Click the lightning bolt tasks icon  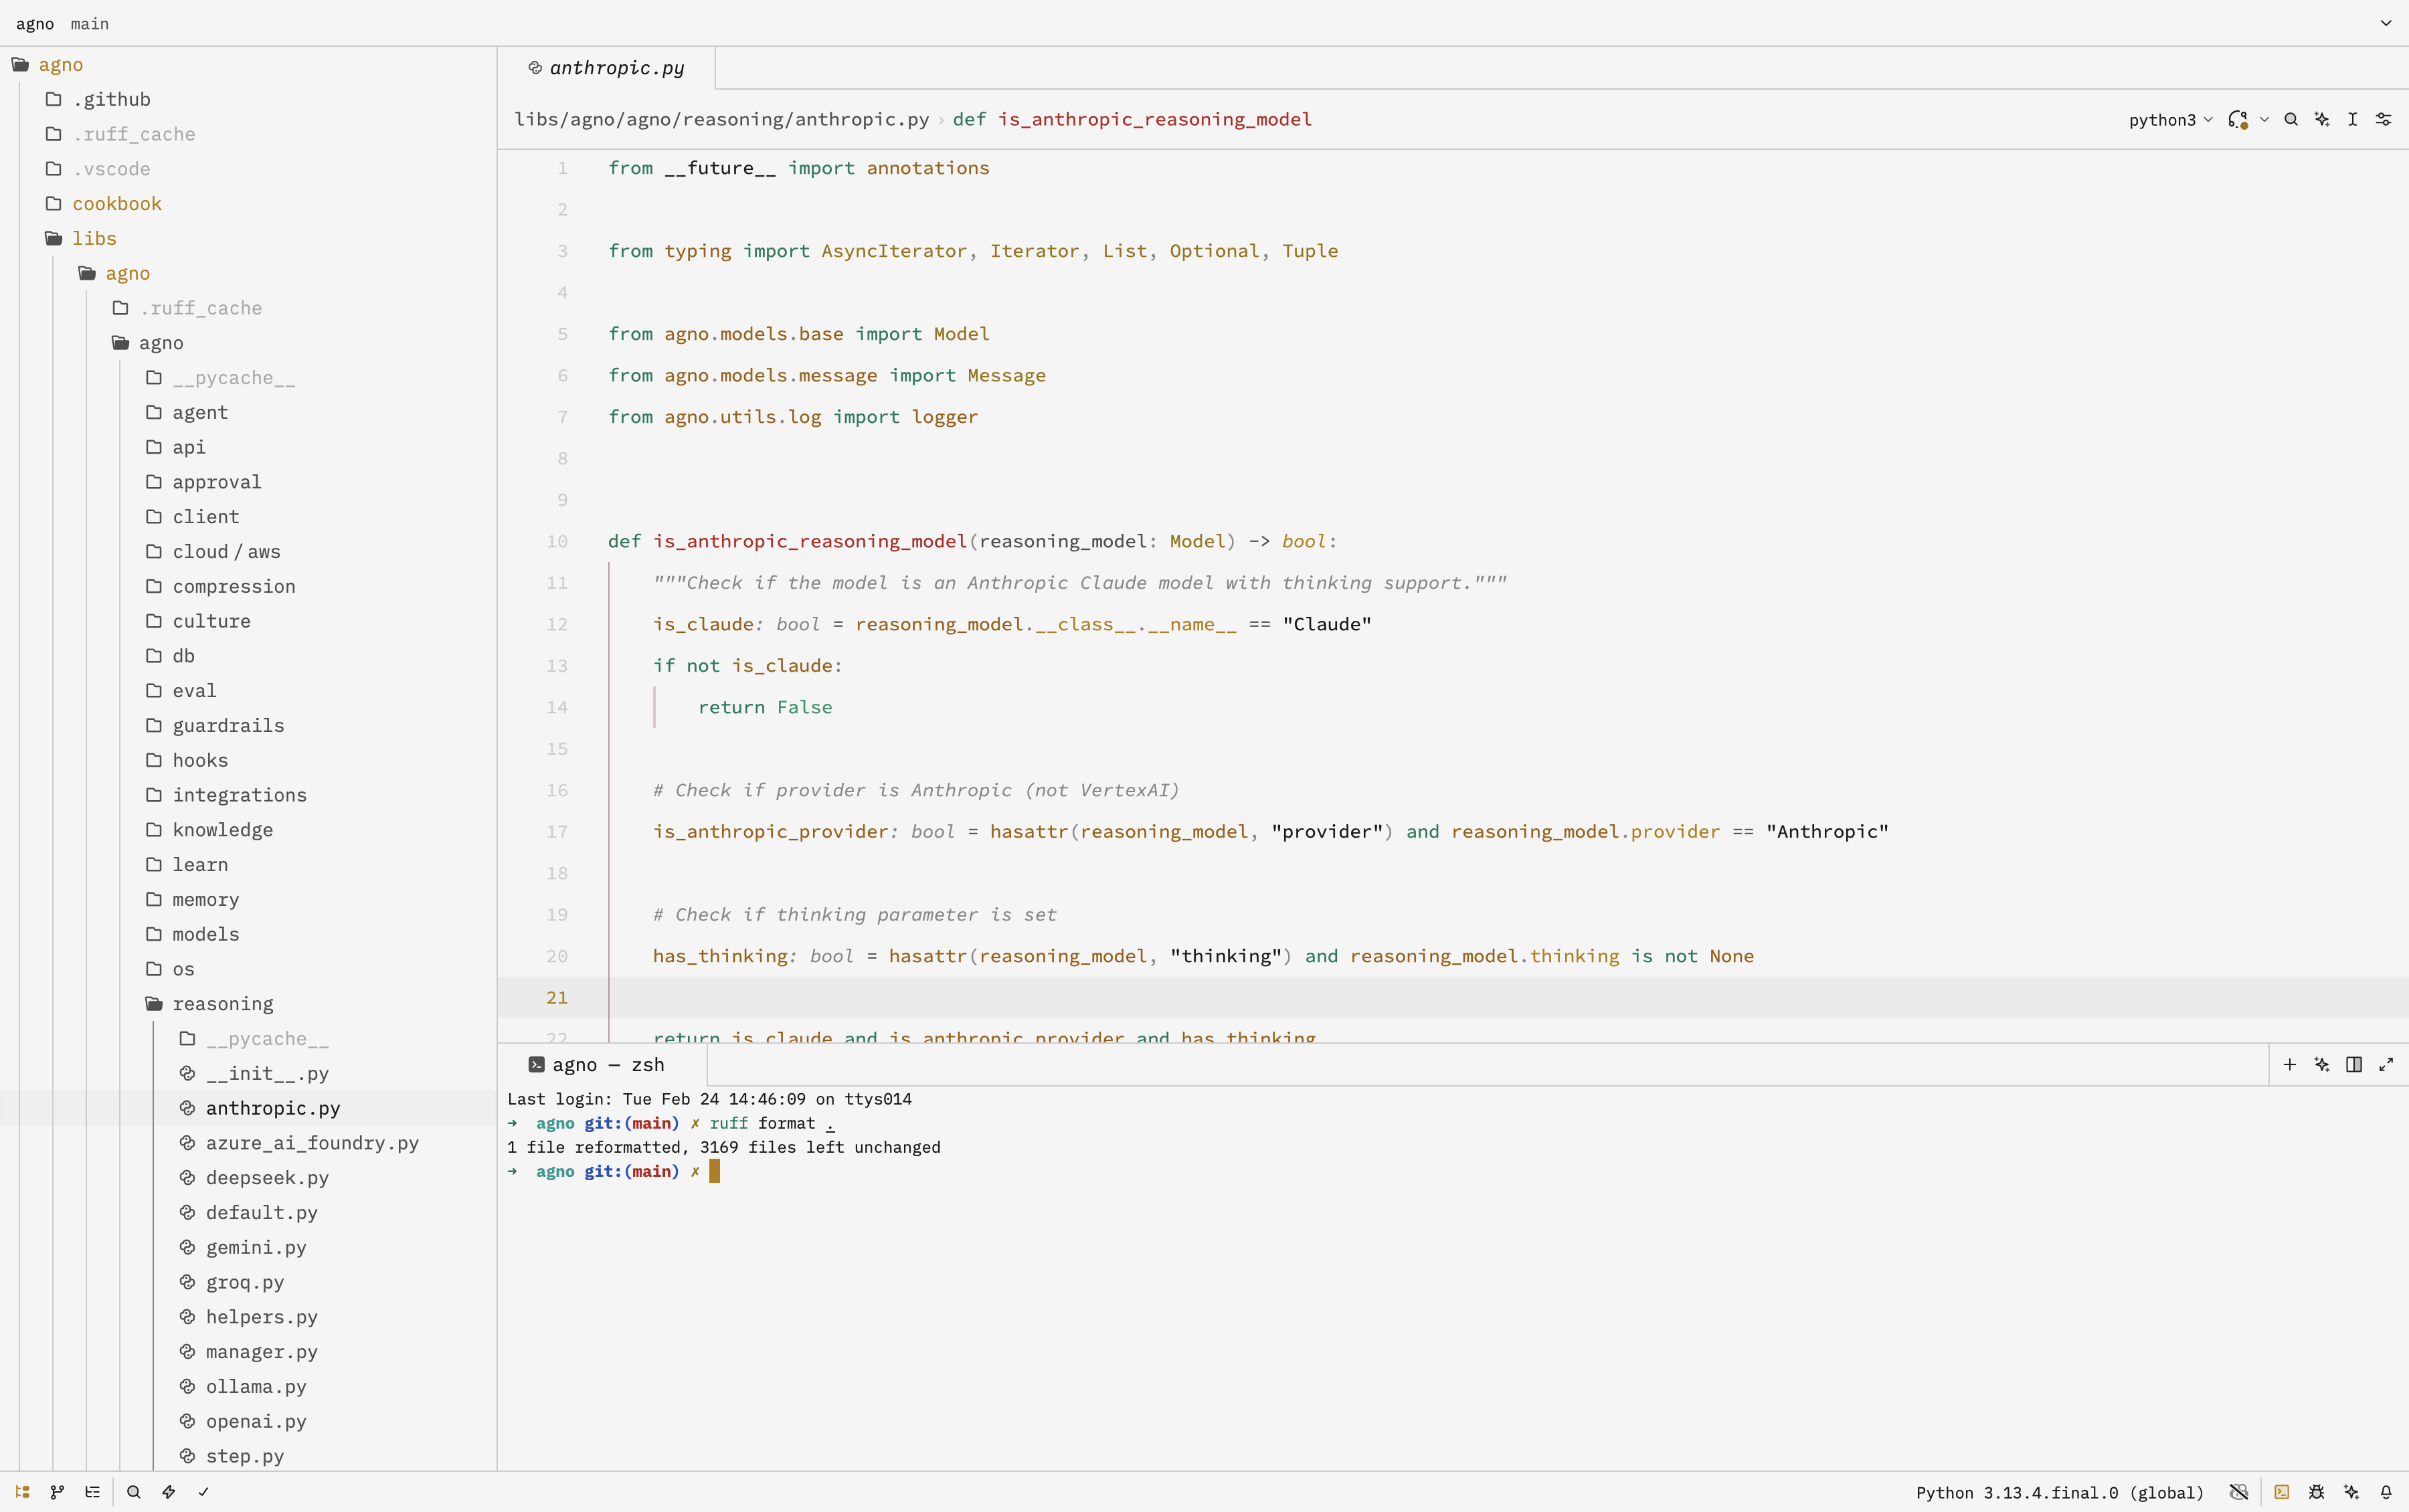168,1491
